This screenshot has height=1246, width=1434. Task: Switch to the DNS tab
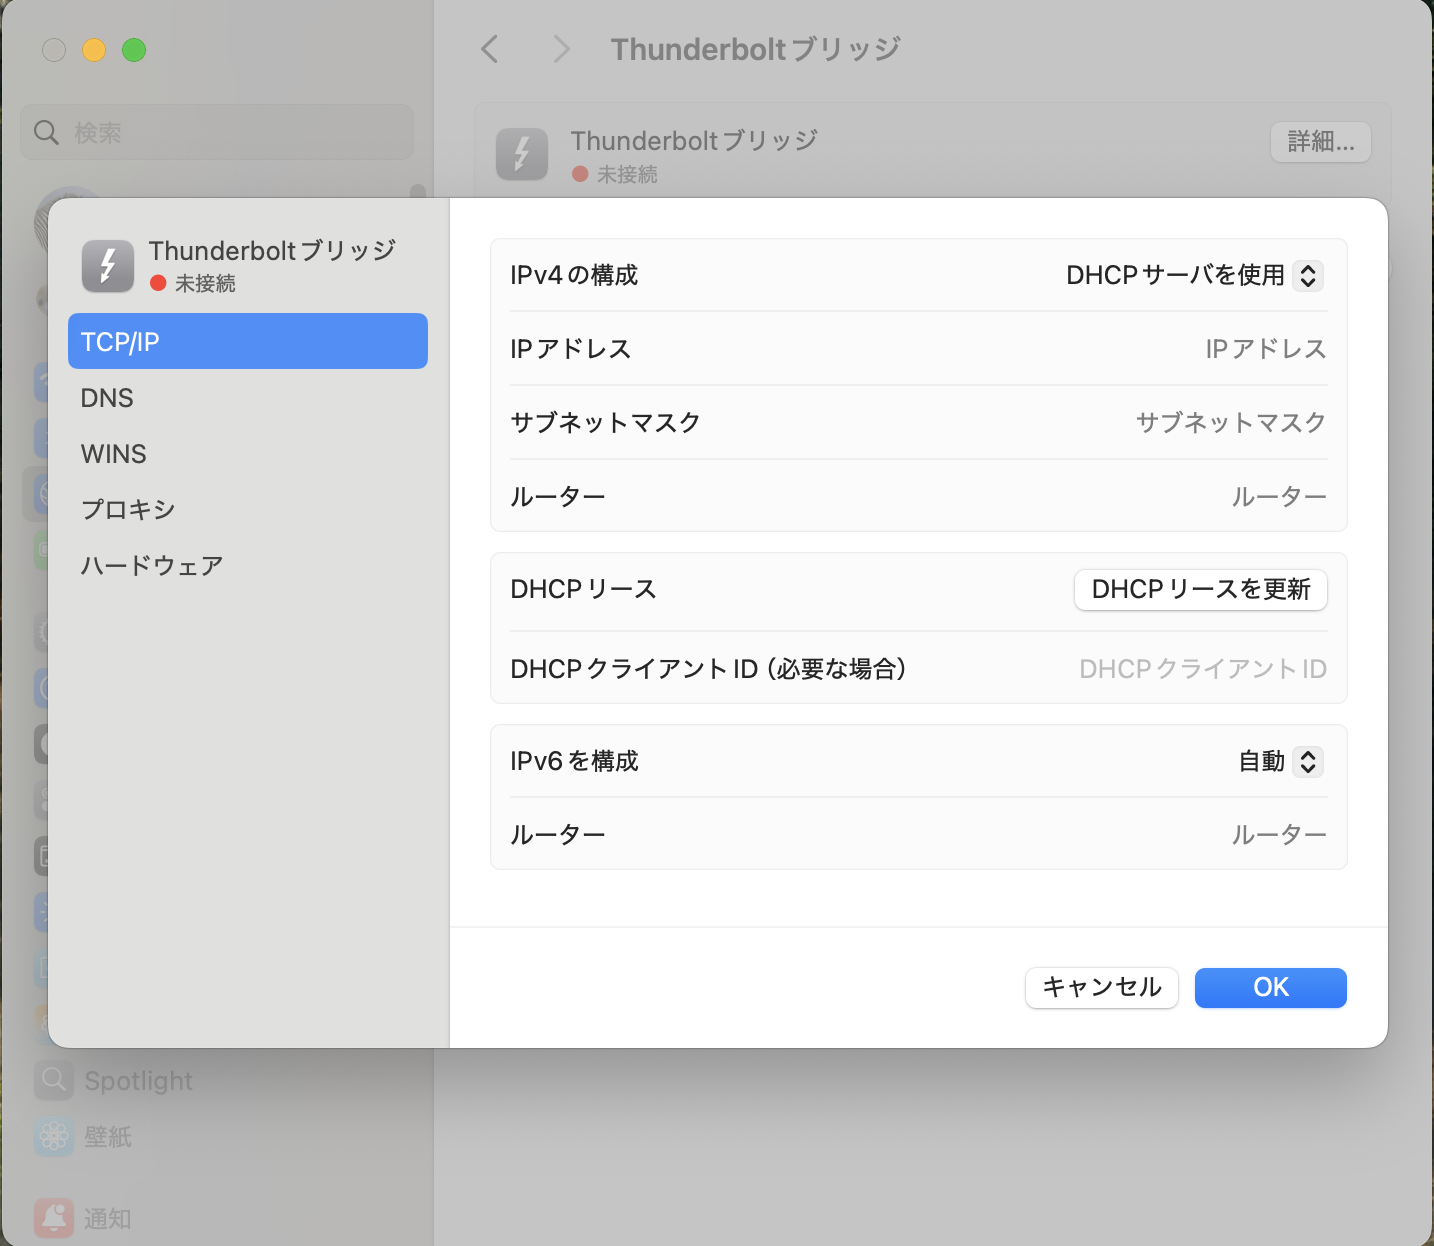247,397
